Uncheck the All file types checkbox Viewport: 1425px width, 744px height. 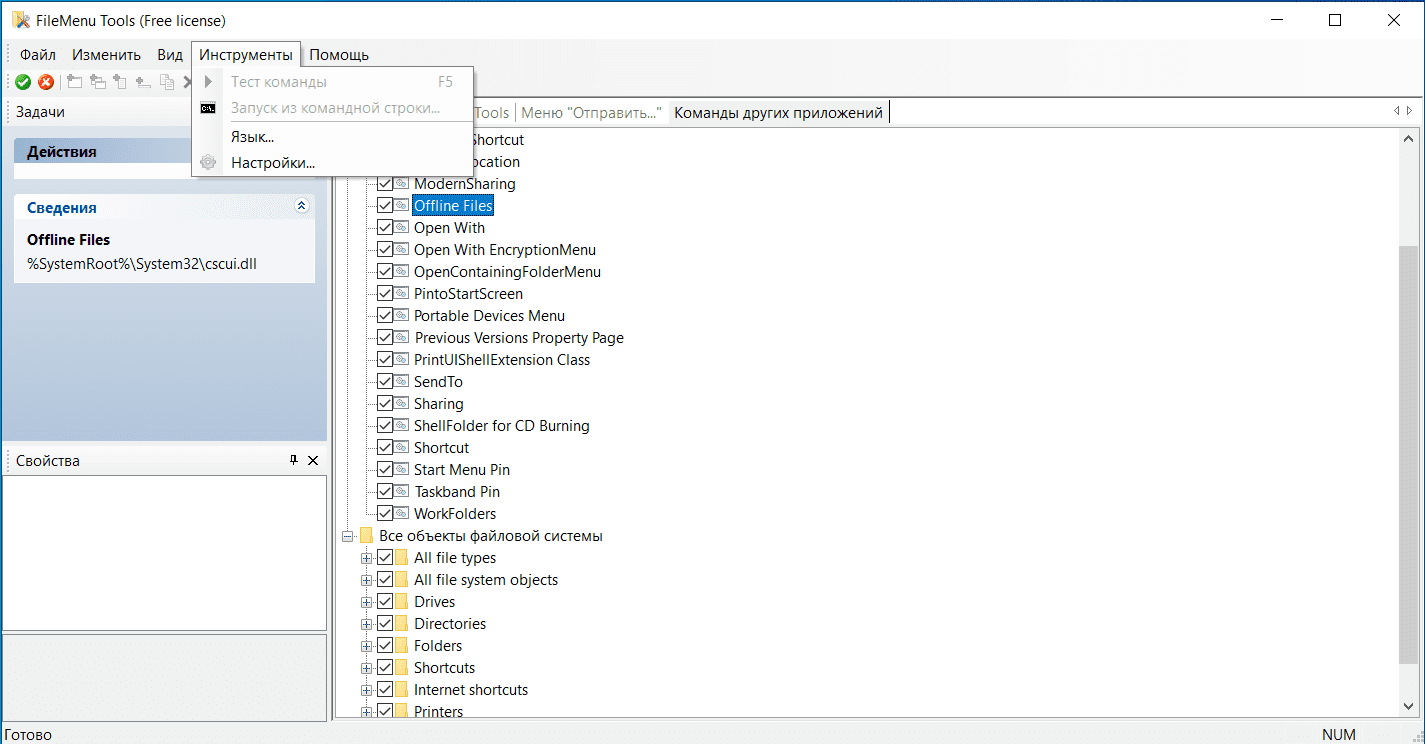coord(385,558)
